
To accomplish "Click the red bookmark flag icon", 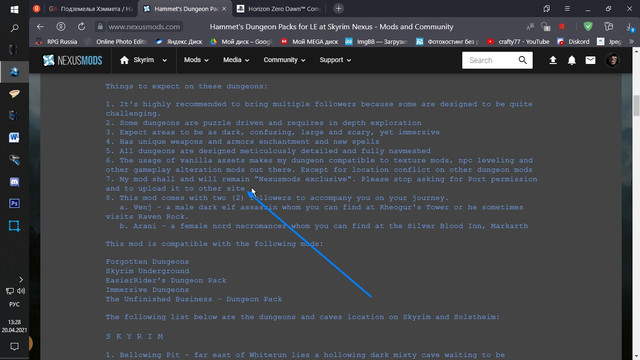I will pos(562,27).
